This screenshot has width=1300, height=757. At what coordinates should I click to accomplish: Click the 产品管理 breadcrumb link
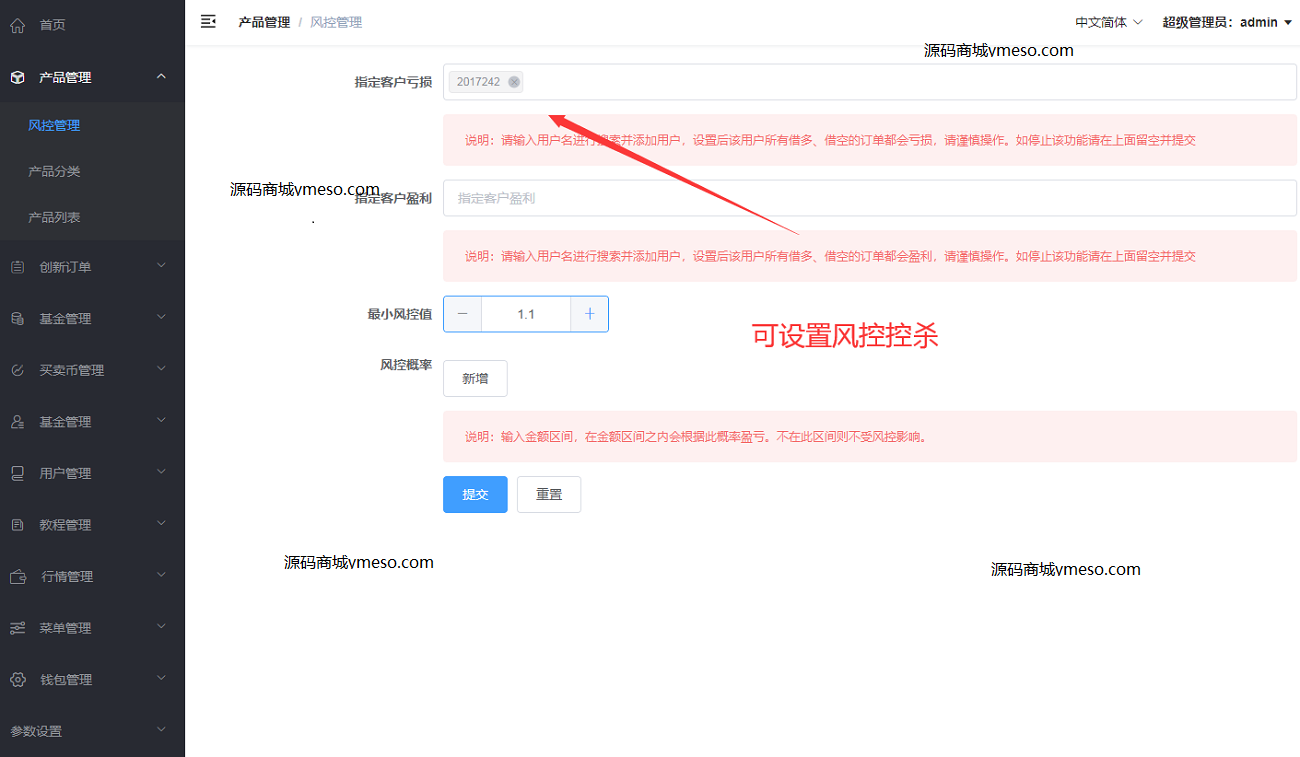click(x=264, y=22)
